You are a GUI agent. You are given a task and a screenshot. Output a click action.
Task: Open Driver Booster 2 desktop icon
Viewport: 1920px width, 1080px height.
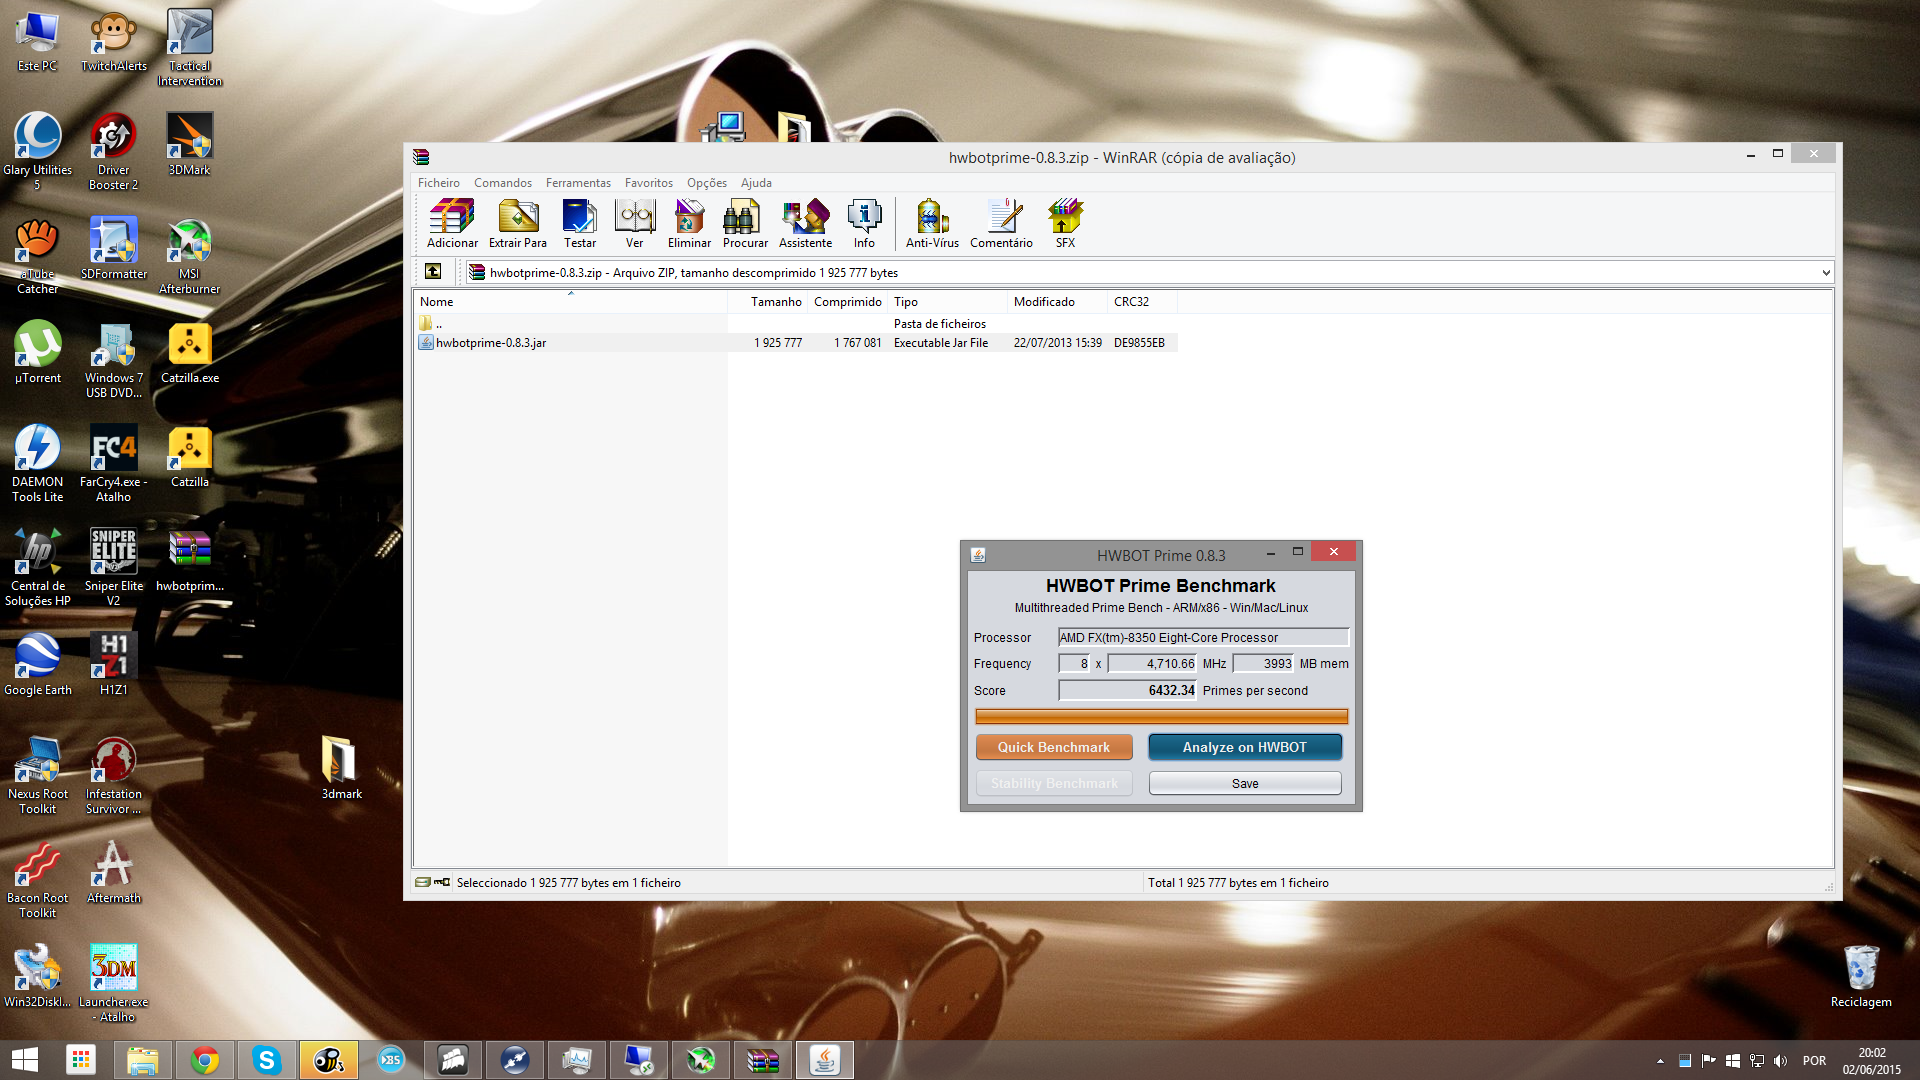tap(114, 151)
